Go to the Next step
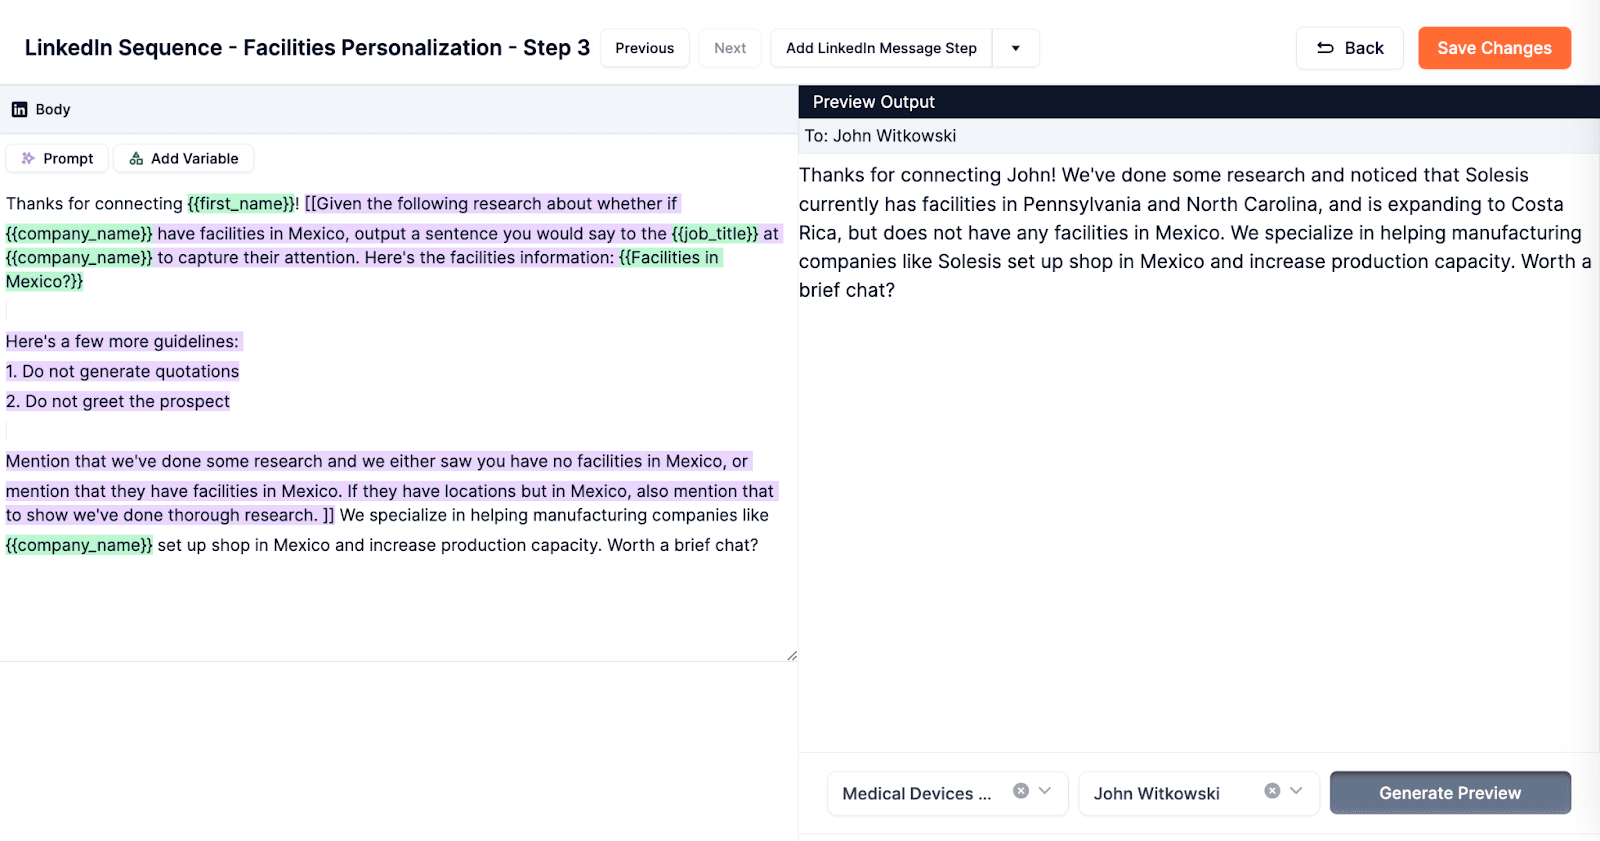Image resolution: width=1600 pixels, height=841 pixels. (730, 48)
